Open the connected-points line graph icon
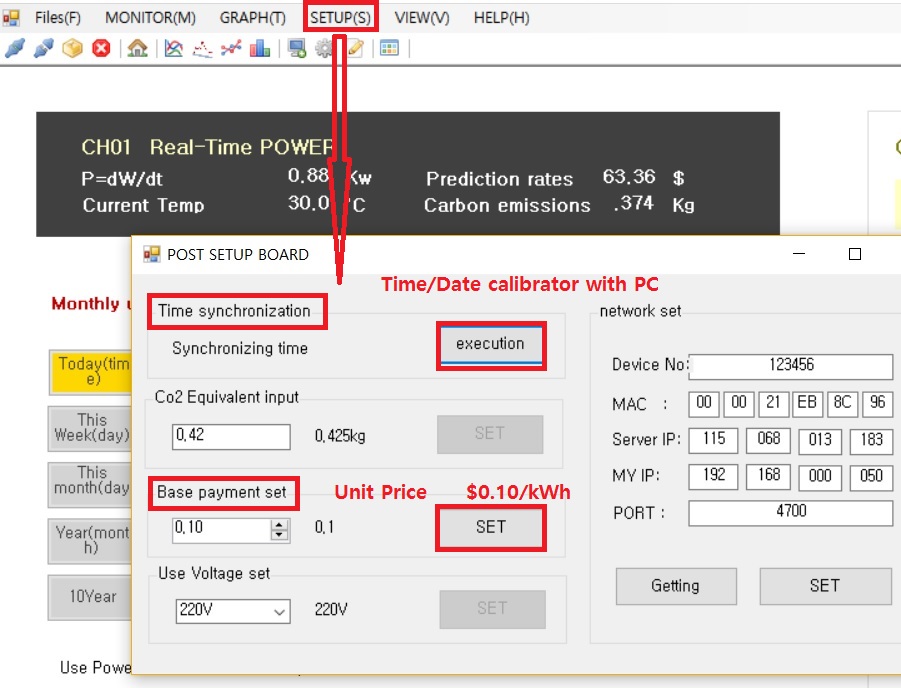901x688 pixels. 231,48
